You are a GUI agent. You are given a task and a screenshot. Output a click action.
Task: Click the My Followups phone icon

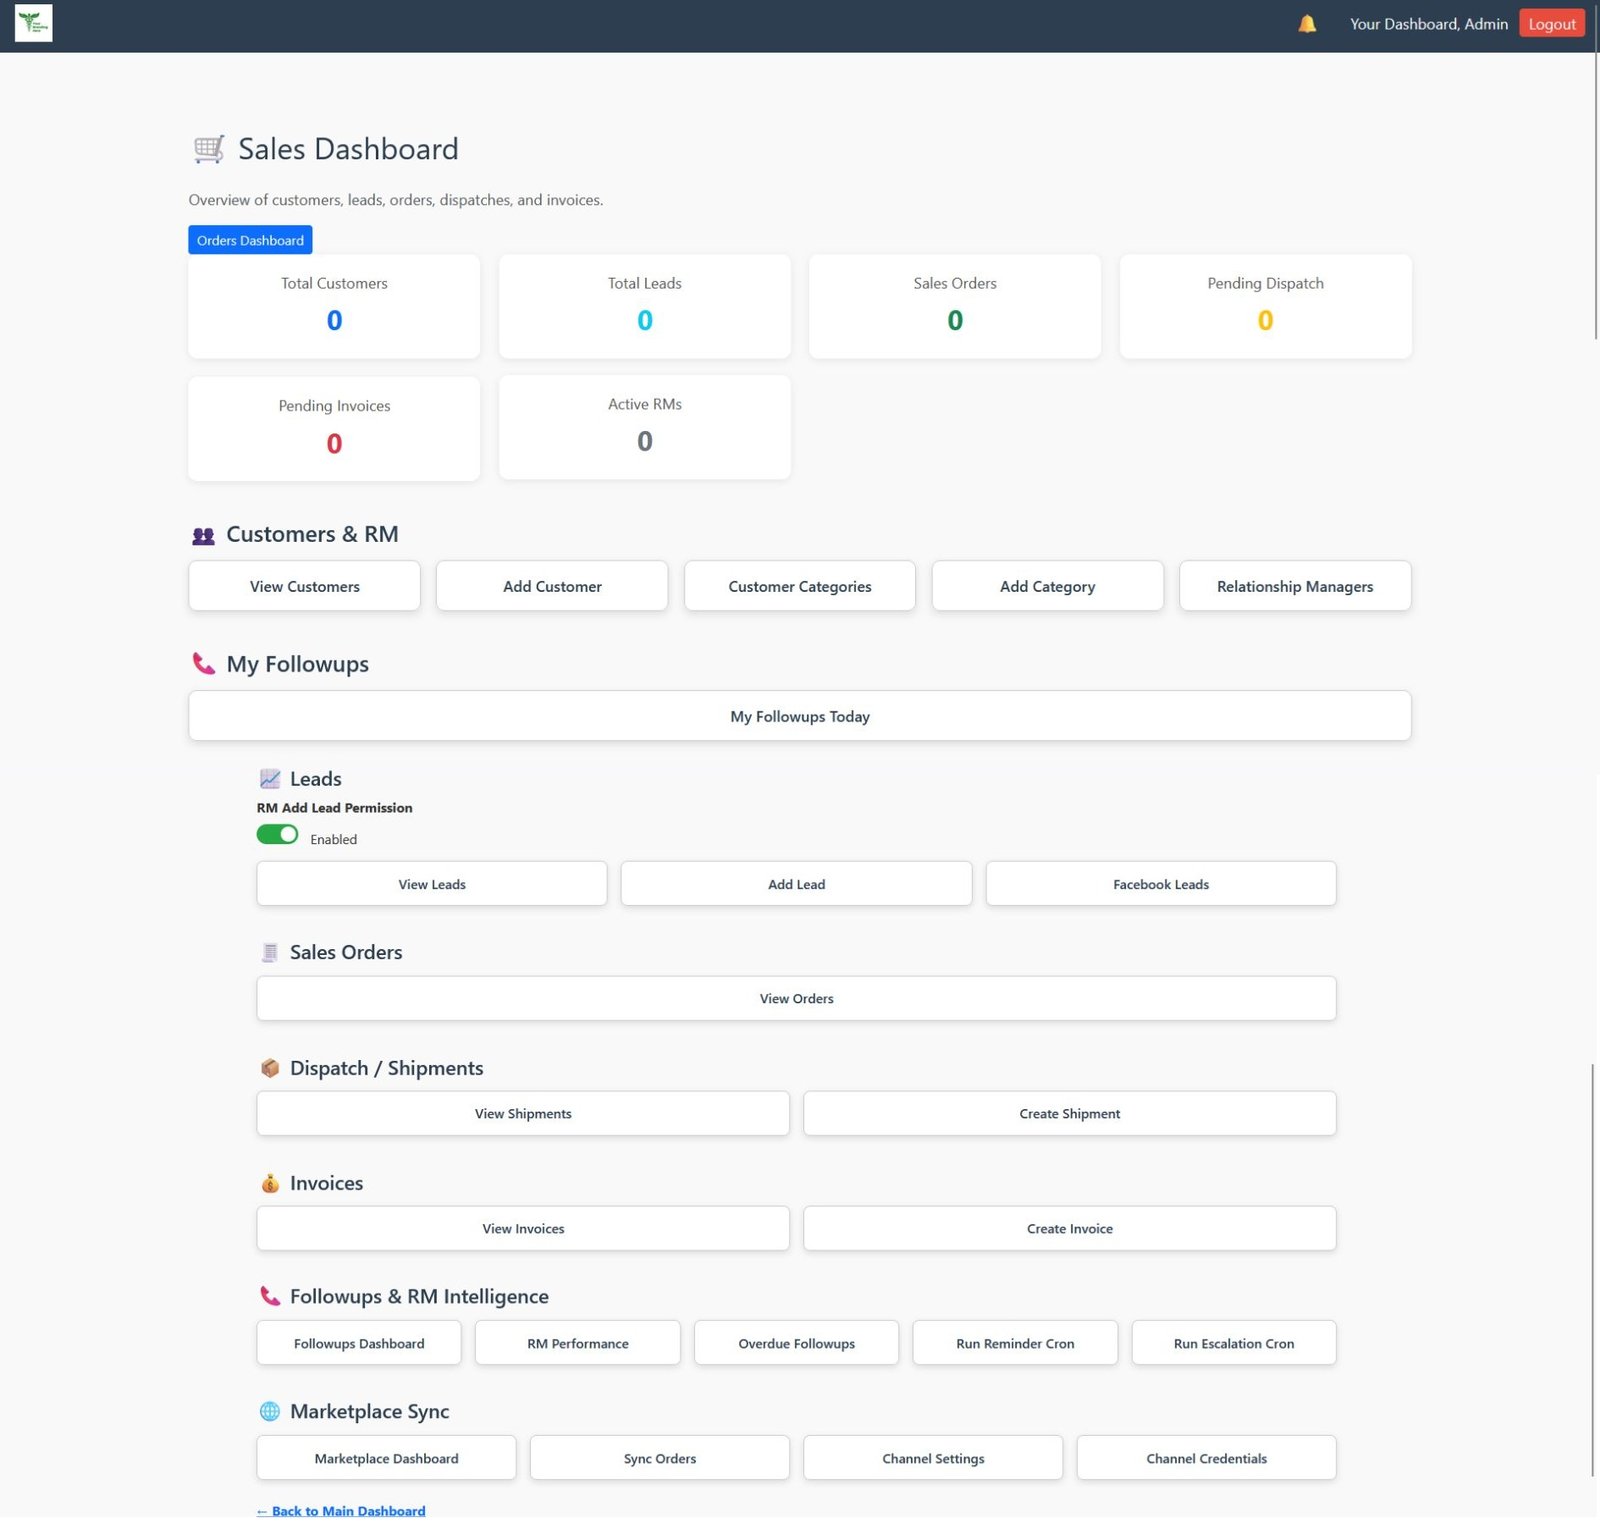[x=203, y=664]
